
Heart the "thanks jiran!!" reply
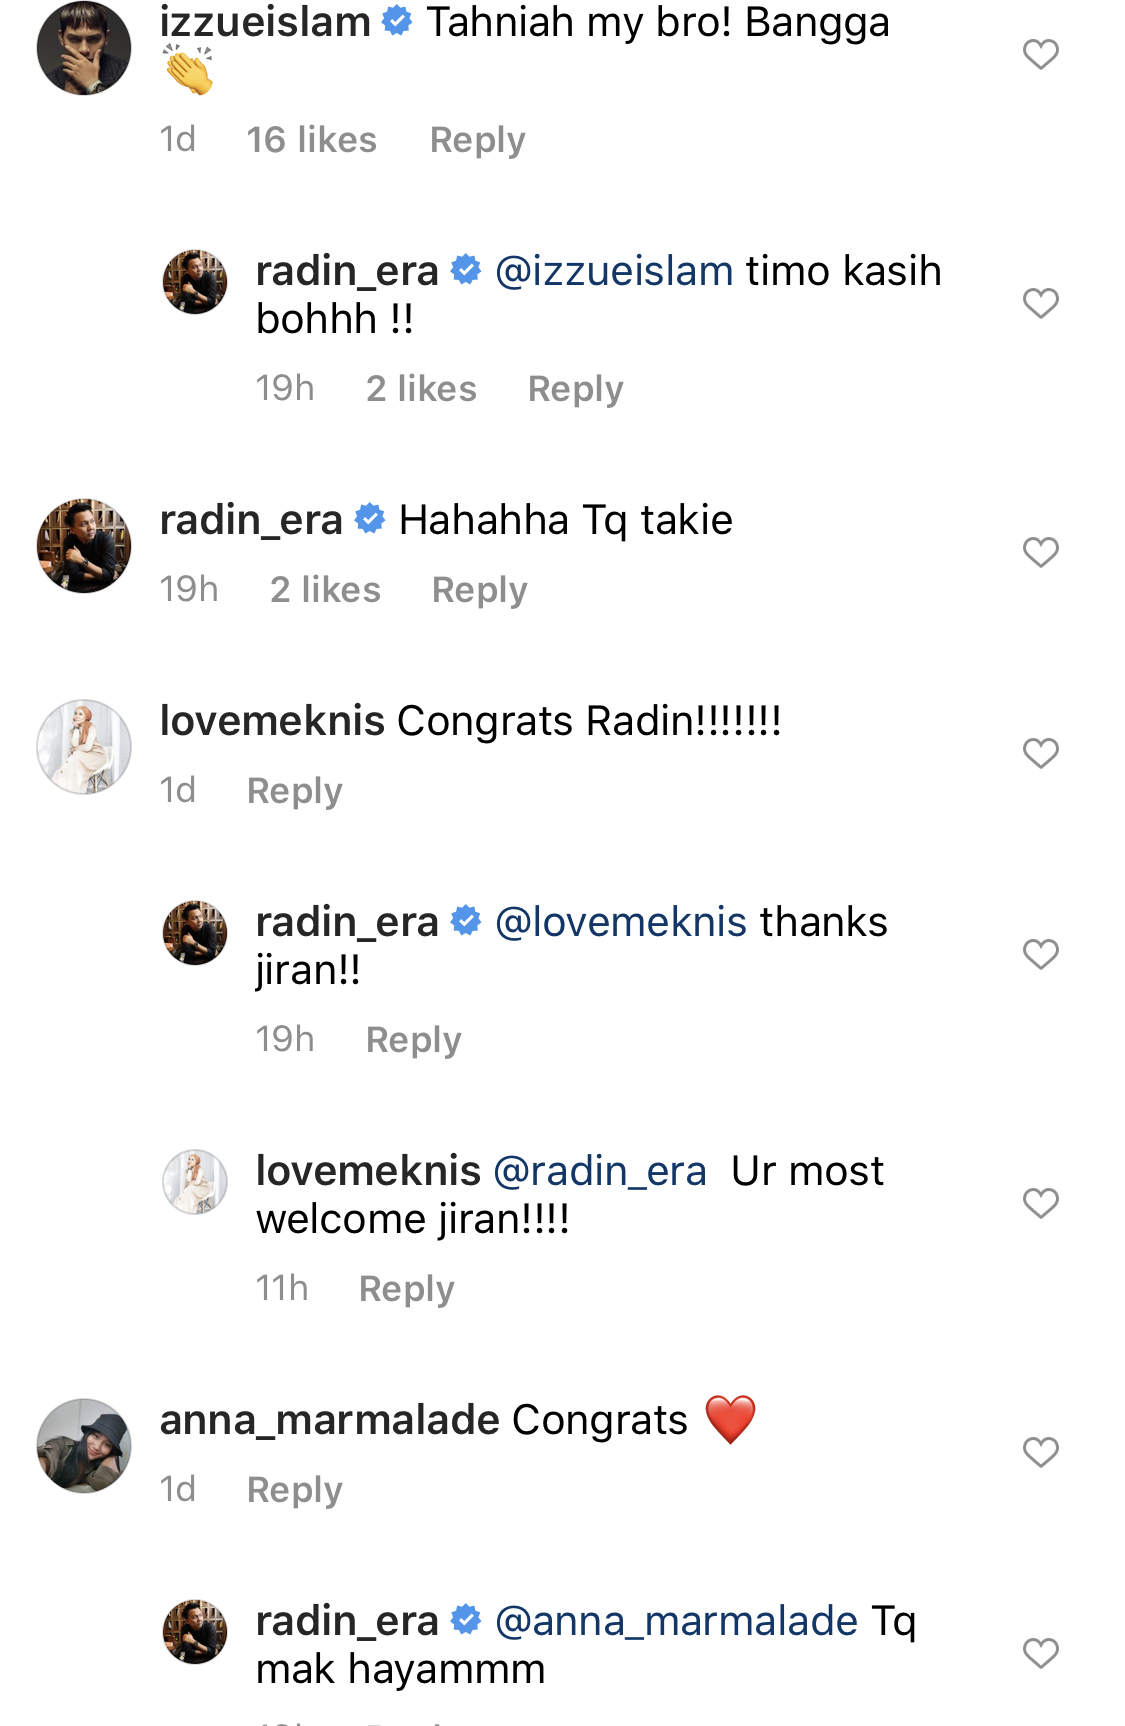coord(1040,954)
